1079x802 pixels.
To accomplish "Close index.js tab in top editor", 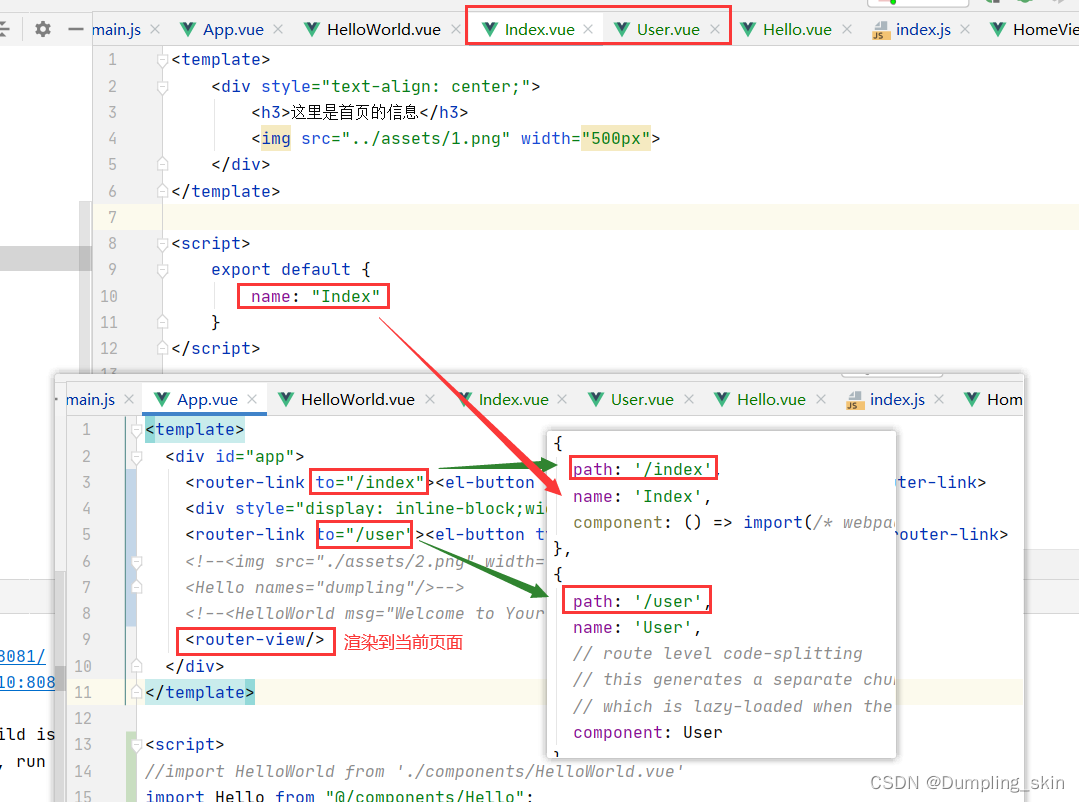I will (965, 29).
